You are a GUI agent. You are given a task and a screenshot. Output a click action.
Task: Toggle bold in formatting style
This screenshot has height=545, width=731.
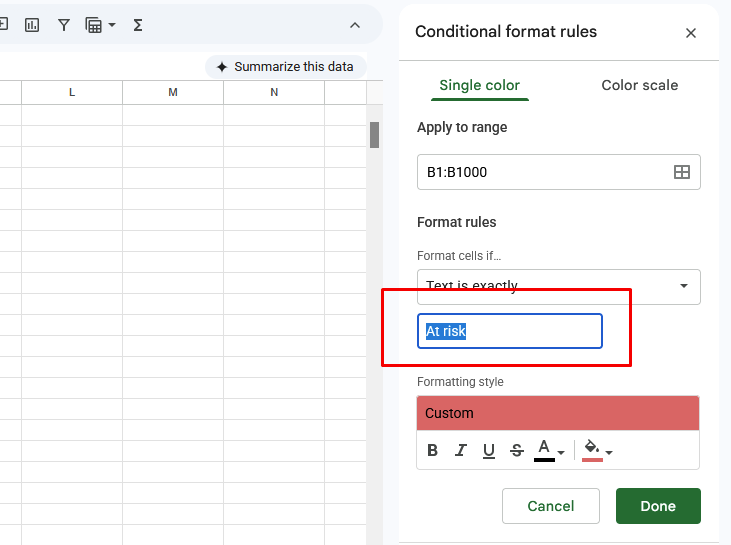coord(433,450)
